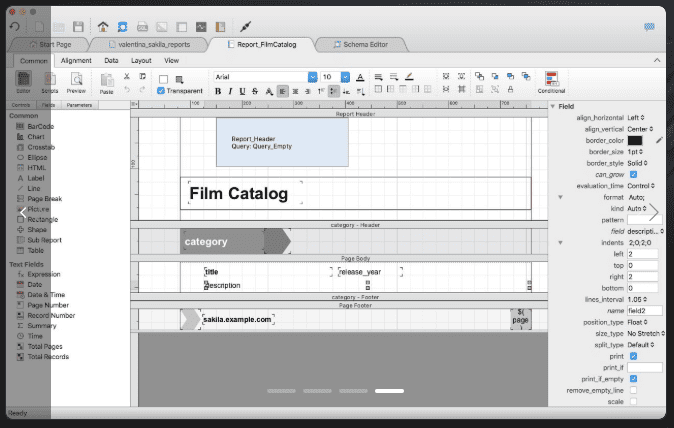The image size is (674, 428).
Task: Open the Home icon in top toolbar
Action: [x=103, y=27]
